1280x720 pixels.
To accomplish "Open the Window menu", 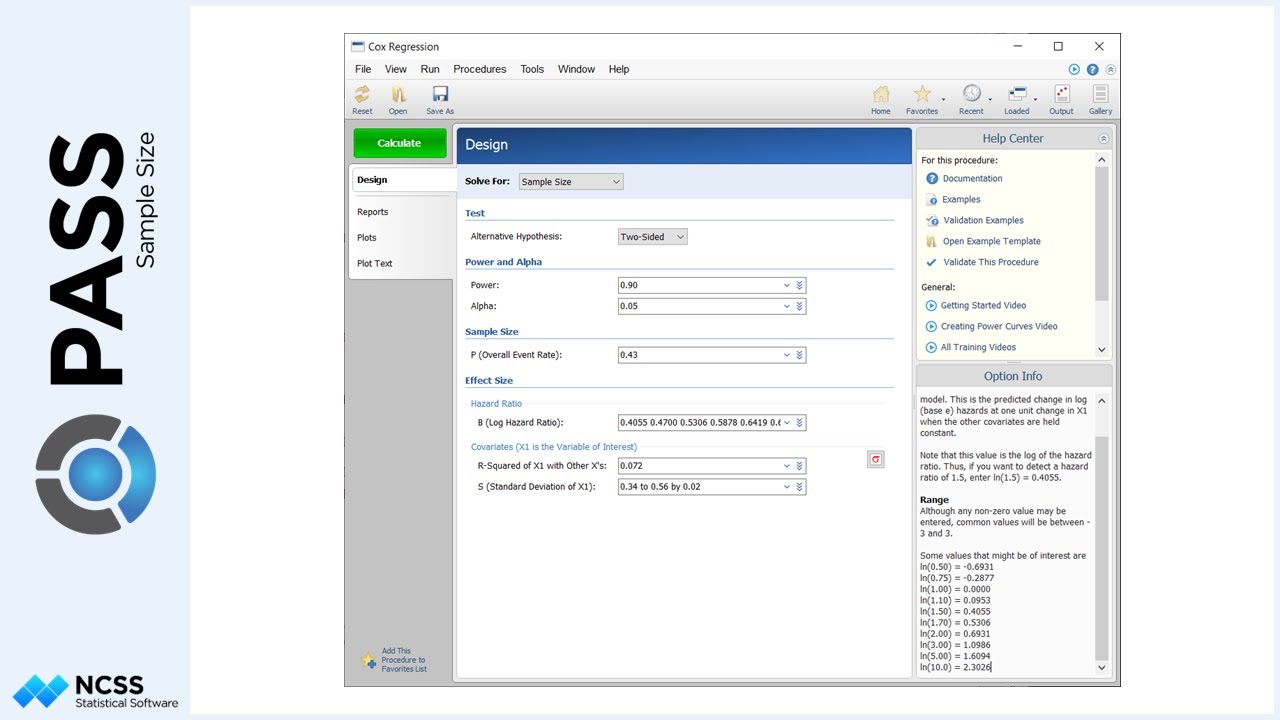I will click(x=576, y=69).
